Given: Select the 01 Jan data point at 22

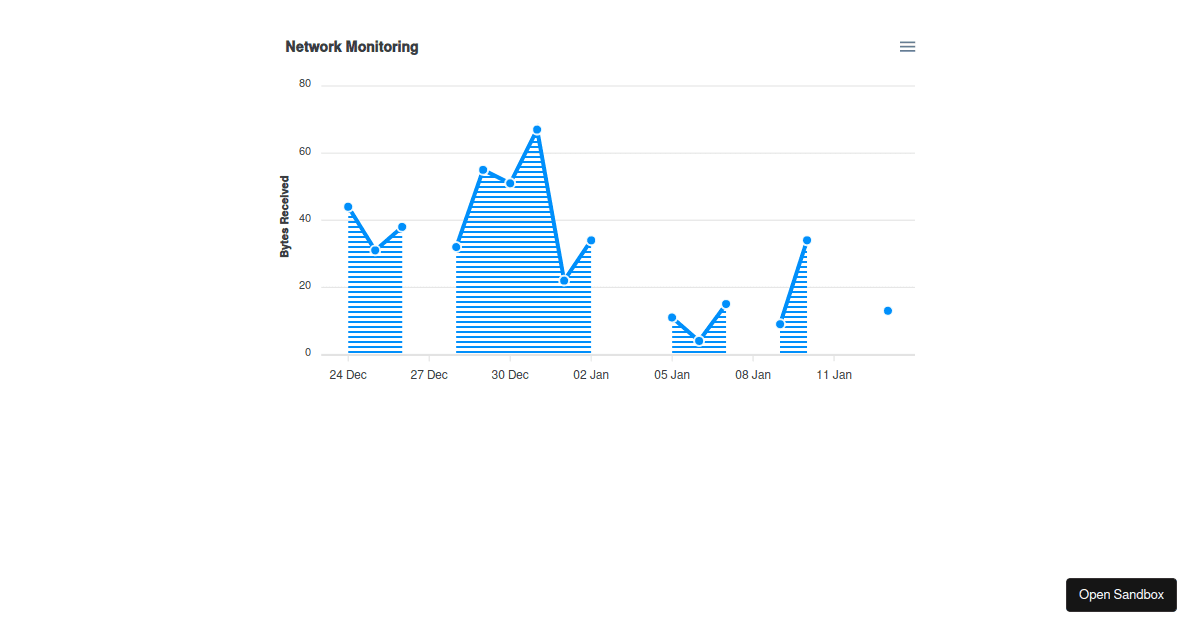Looking at the screenshot, I should click(x=564, y=281).
